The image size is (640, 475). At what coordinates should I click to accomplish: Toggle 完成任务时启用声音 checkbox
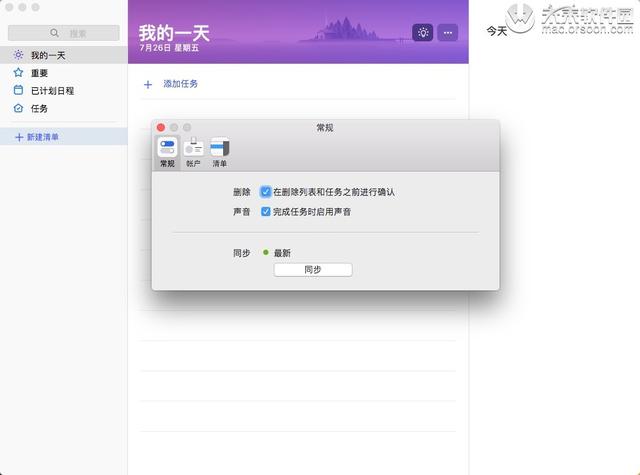(x=266, y=211)
